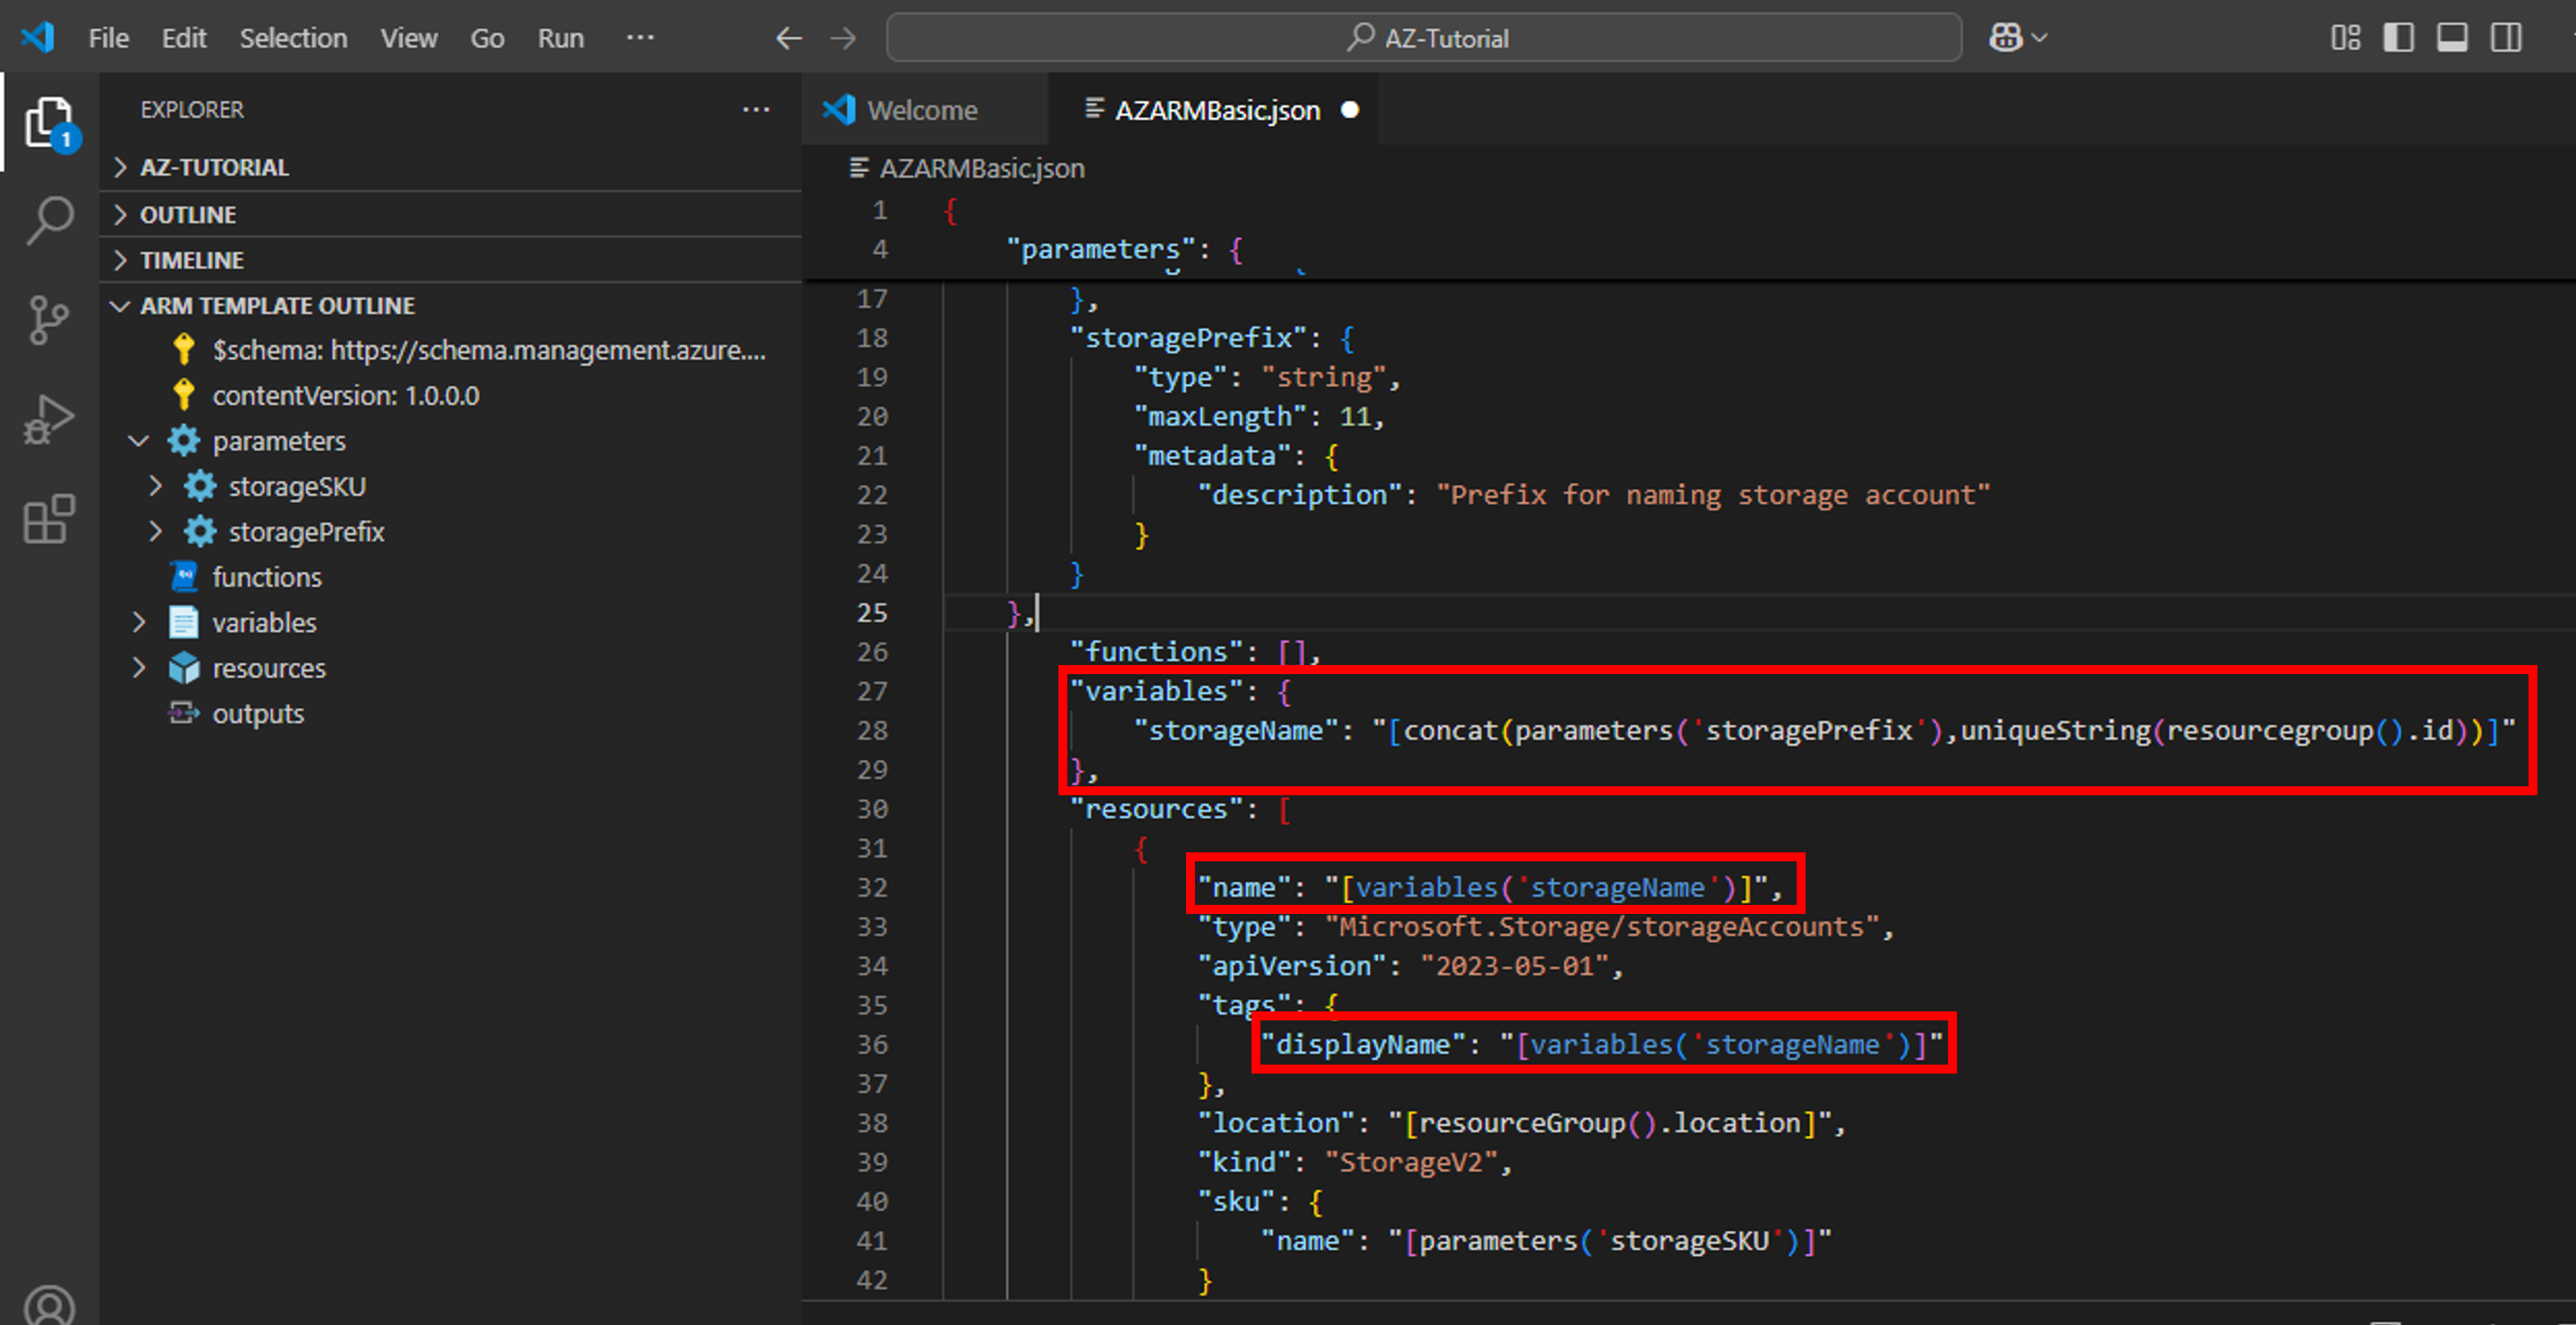Open Run and Debug view icon
This screenshot has width=2576, height=1325.
[49, 420]
